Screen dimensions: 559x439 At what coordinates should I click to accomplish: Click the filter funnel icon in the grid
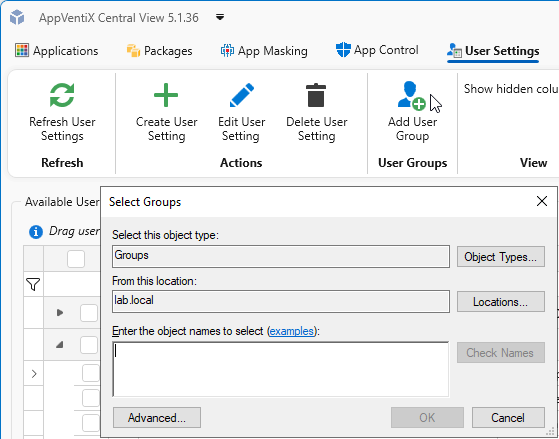(x=33, y=284)
